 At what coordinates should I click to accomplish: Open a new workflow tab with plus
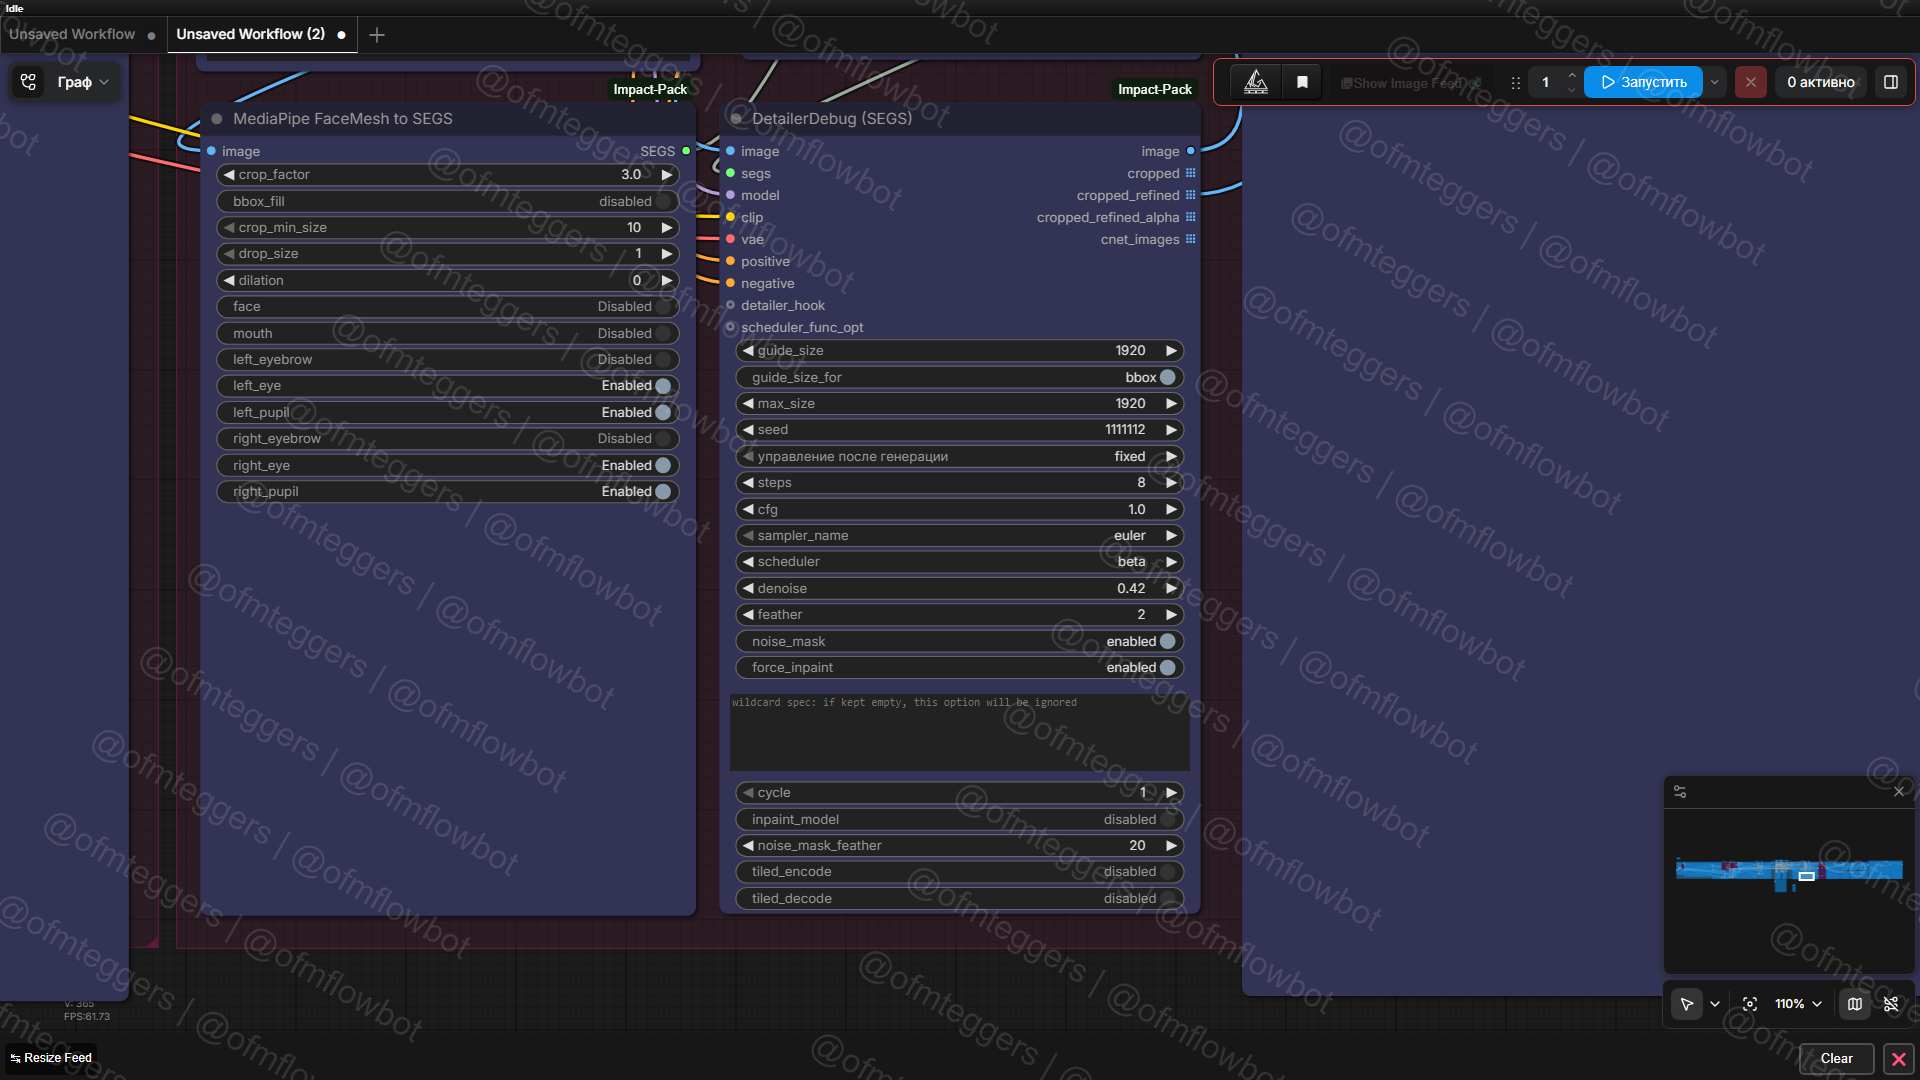(x=377, y=35)
